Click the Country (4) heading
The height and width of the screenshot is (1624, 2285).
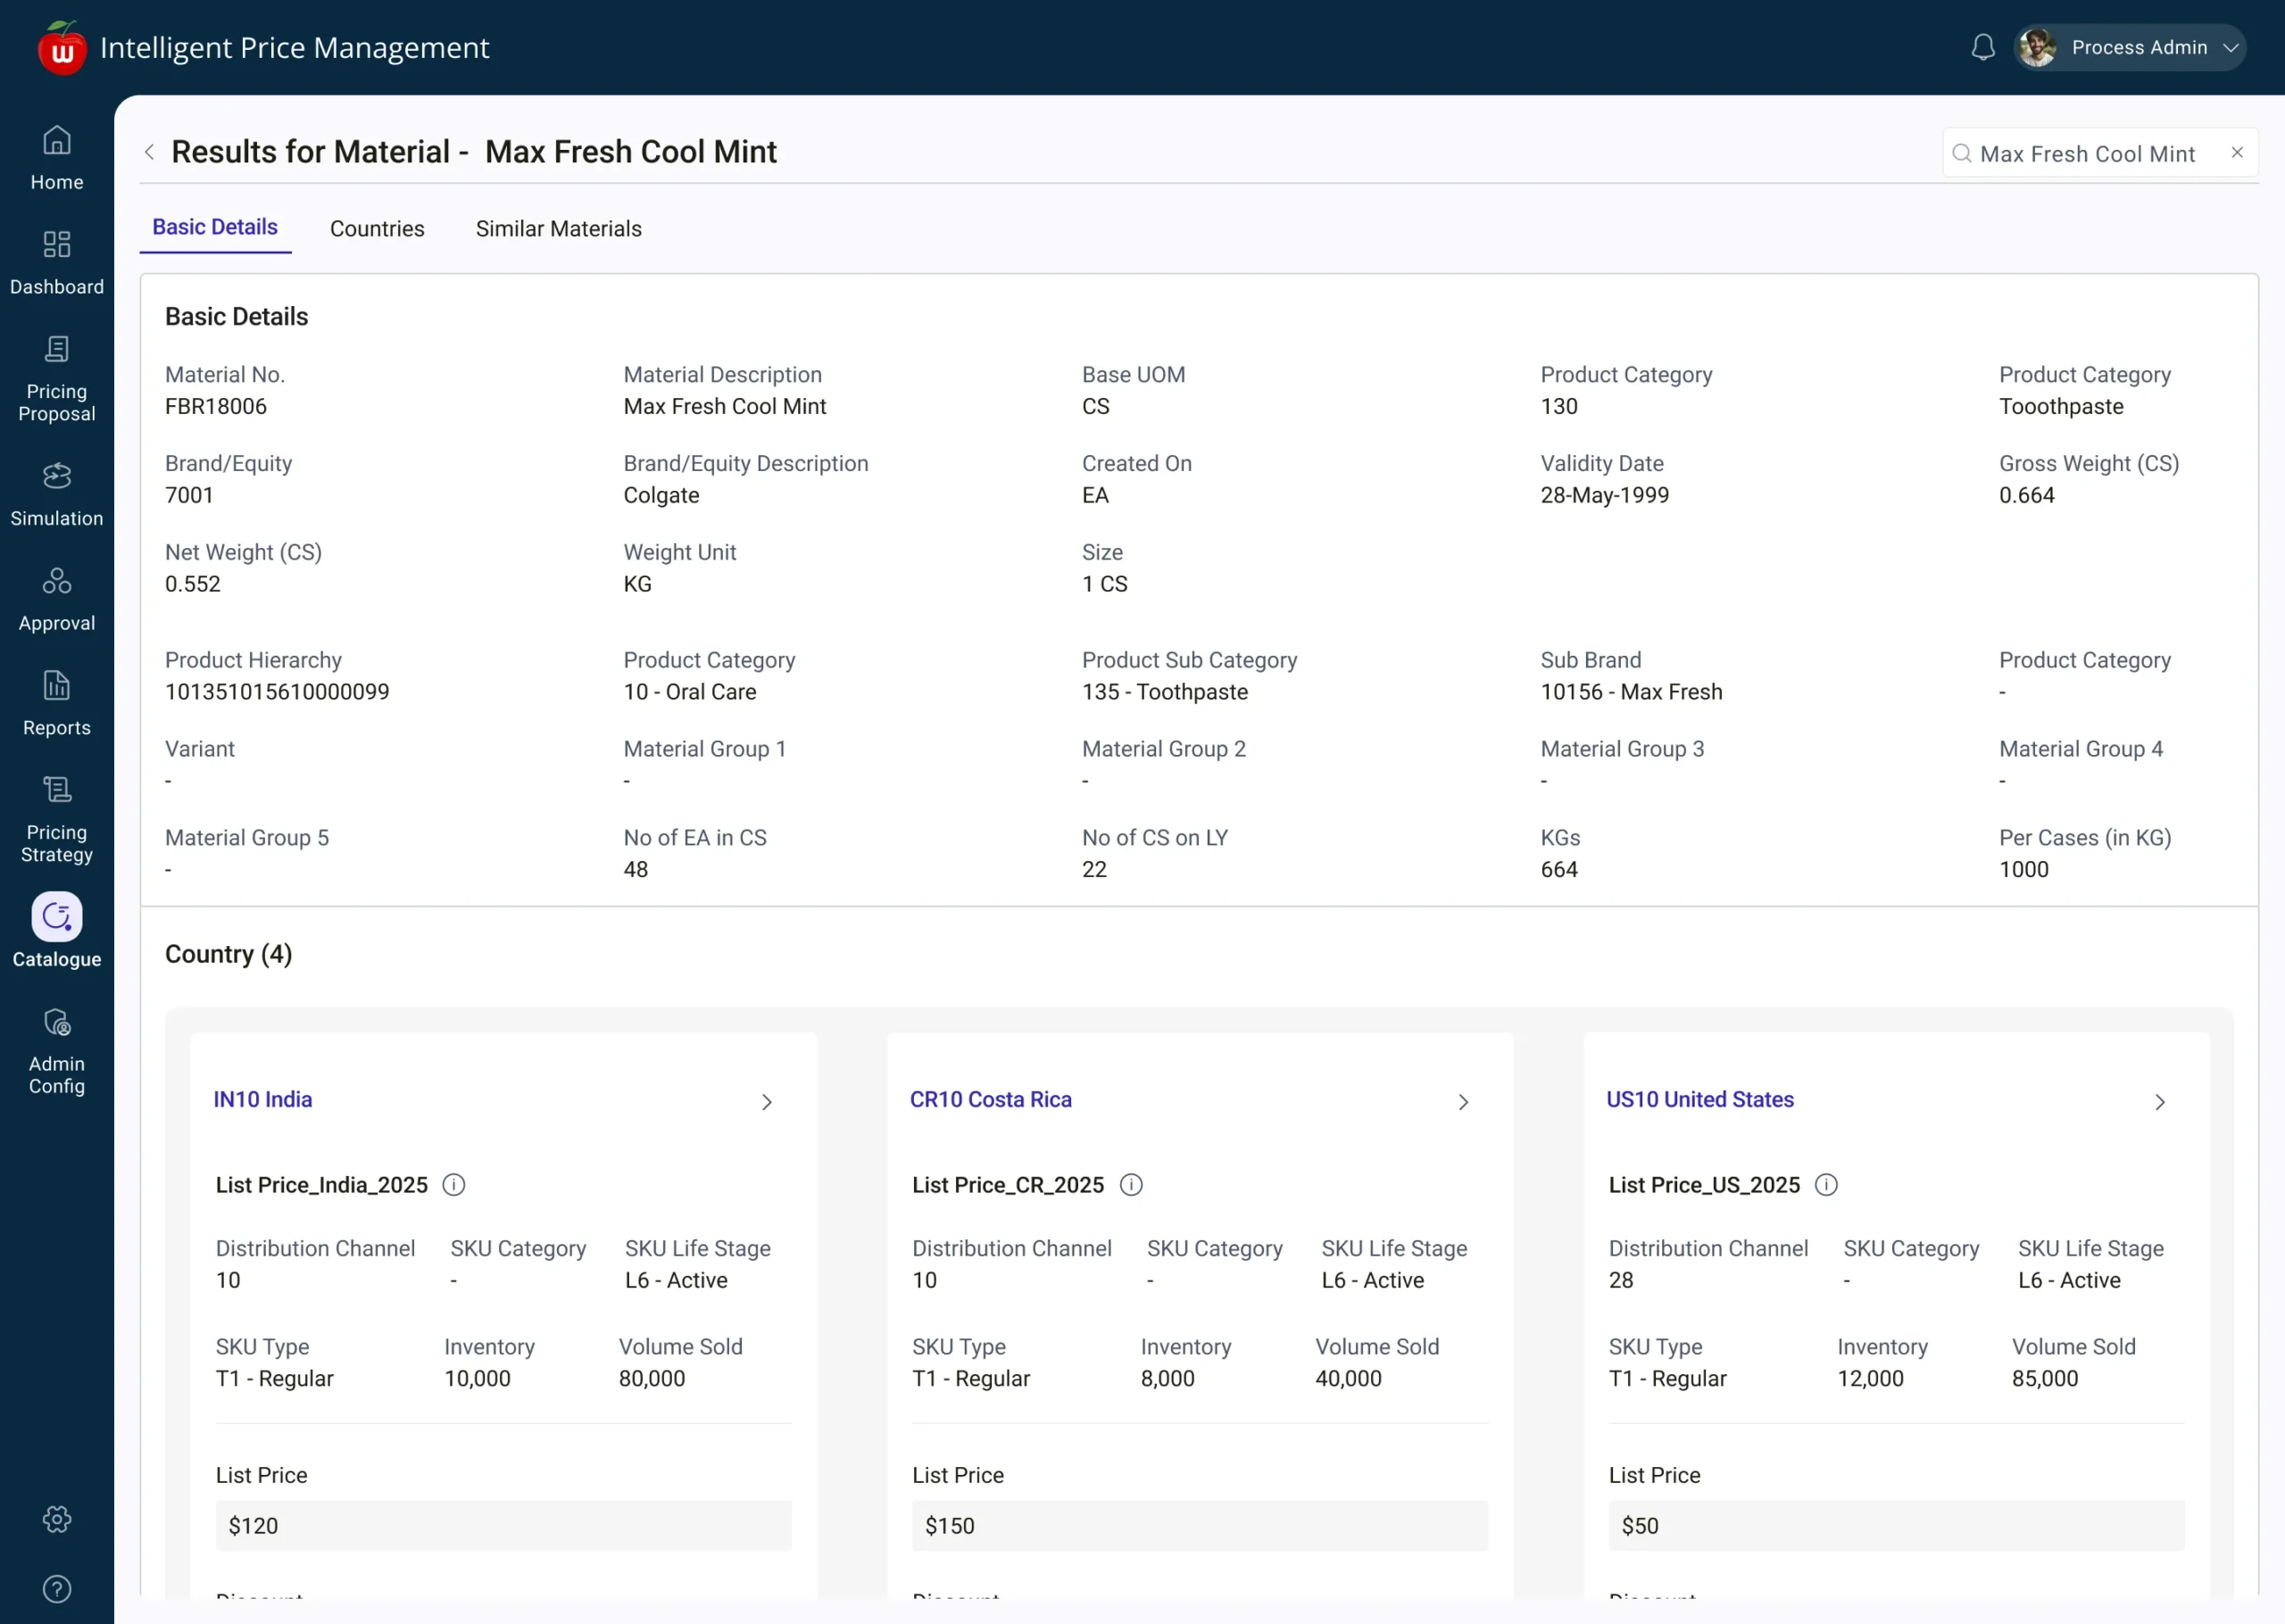point(229,954)
